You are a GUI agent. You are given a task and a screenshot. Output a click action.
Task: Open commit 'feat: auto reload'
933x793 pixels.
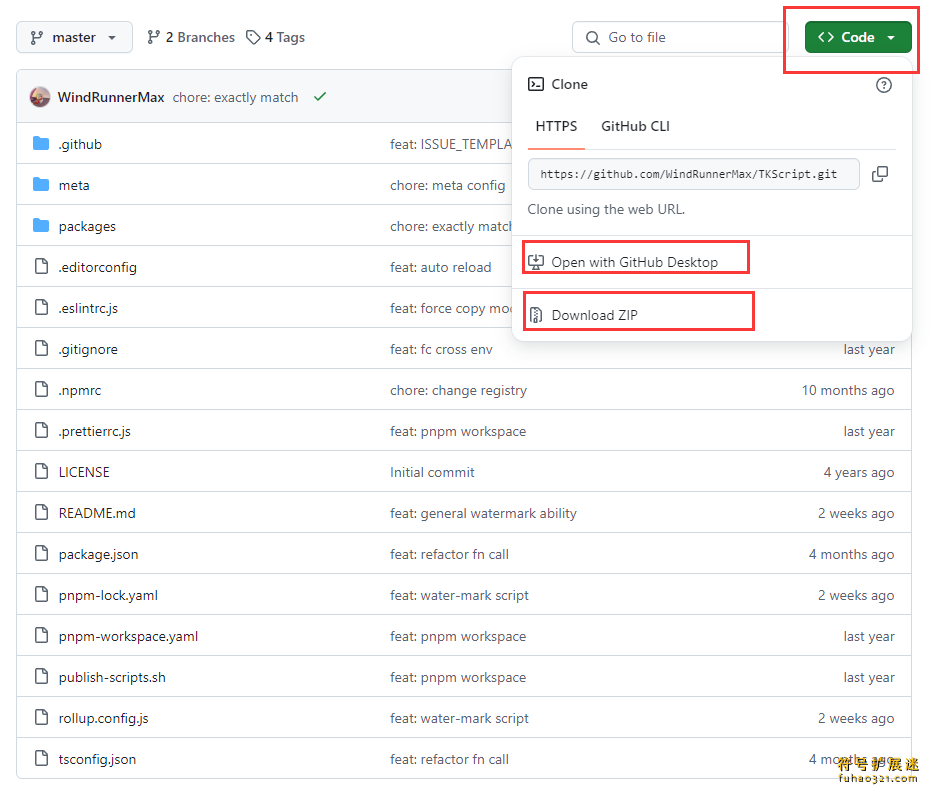pyautogui.click(x=440, y=268)
